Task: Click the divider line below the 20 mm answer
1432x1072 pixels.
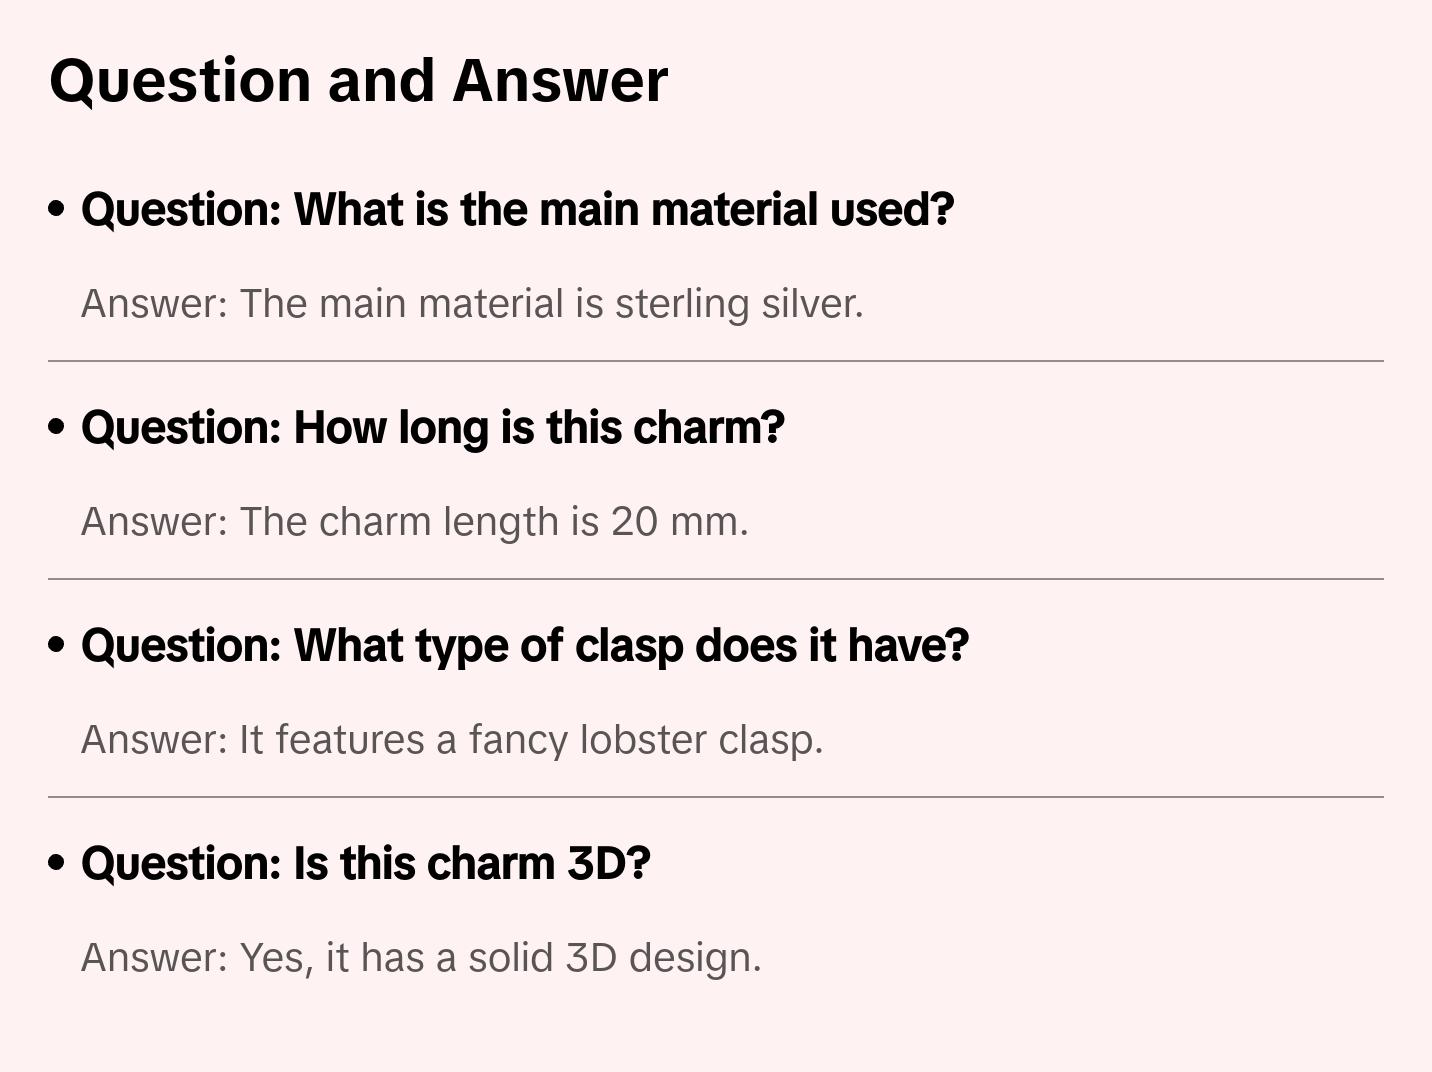Action: (x=716, y=579)
